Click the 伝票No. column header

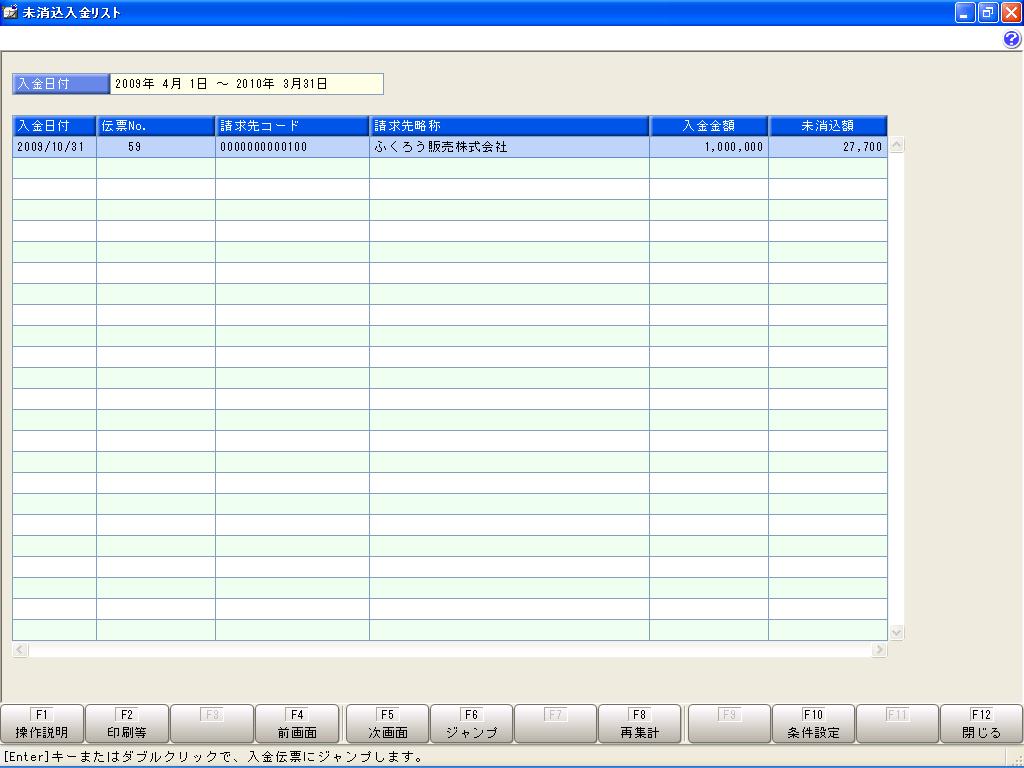click(155, 125)
